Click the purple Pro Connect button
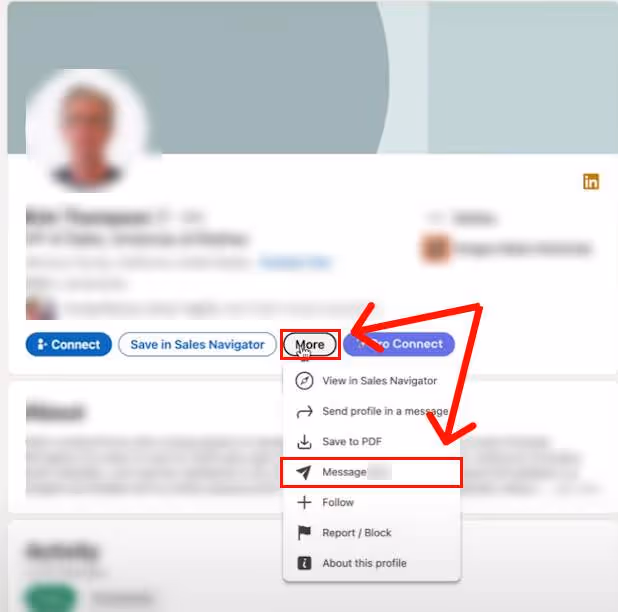This screenshot has width=618, height=612. [399, 344]
